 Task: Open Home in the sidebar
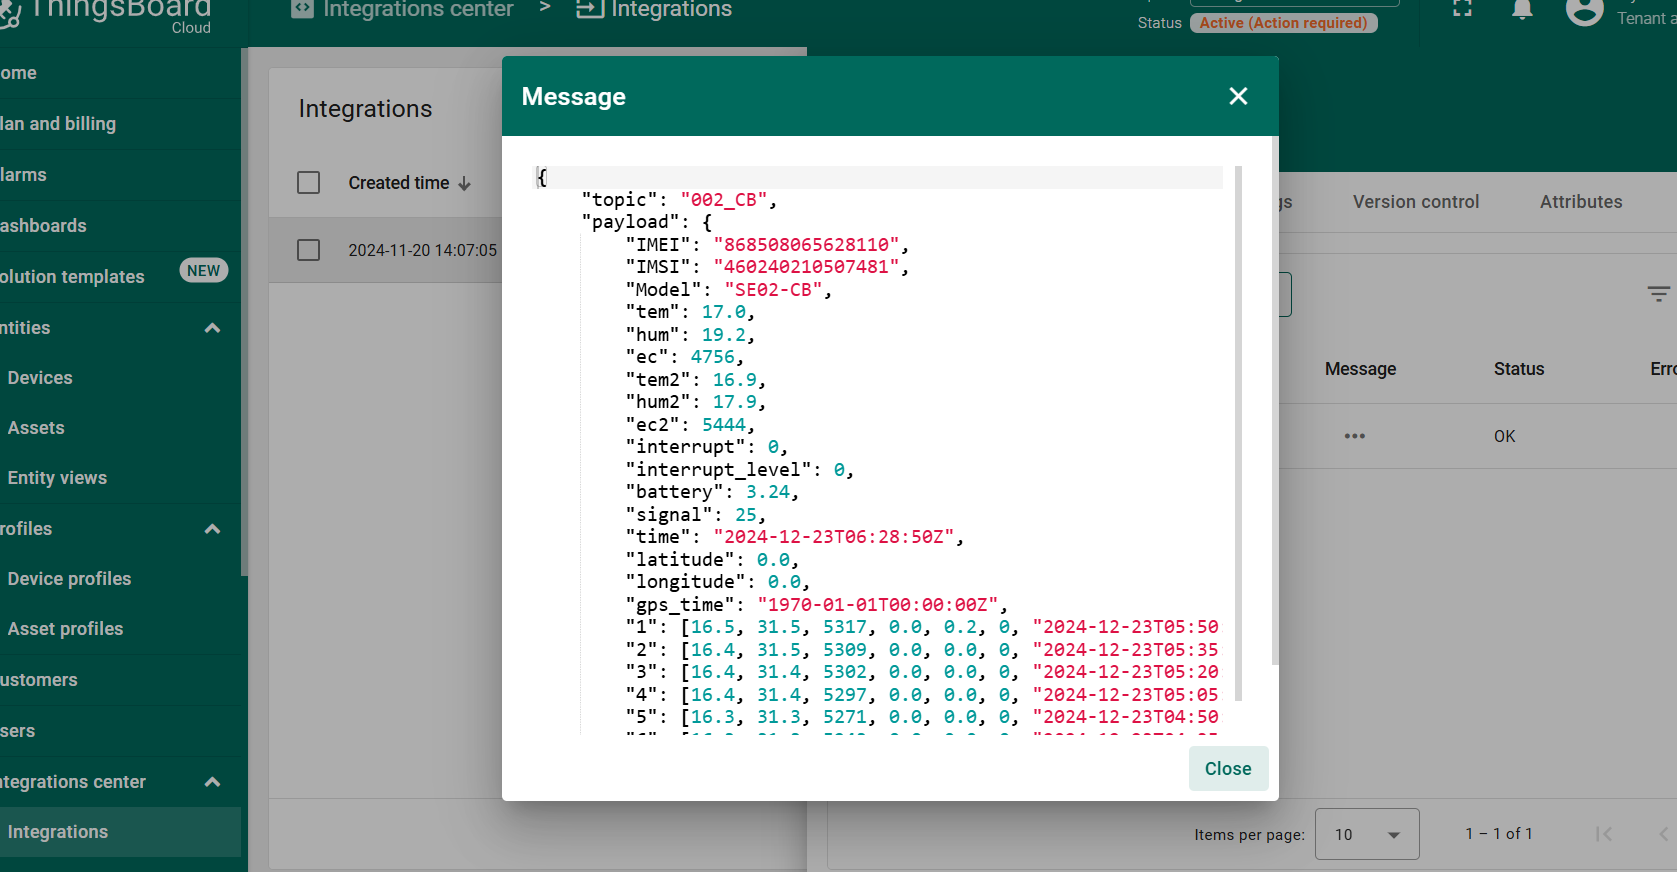point(120,73)
